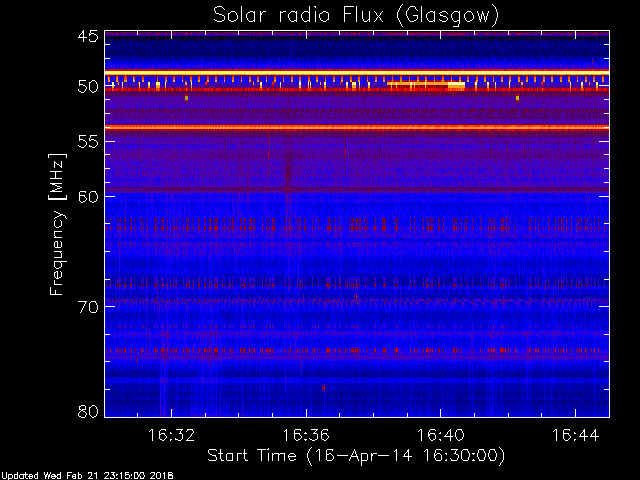This screenshot has width=640, height=480.
Task: Click the yellow-green spot below 50 MHz near 16:42
Action: (x=518, y=98)
